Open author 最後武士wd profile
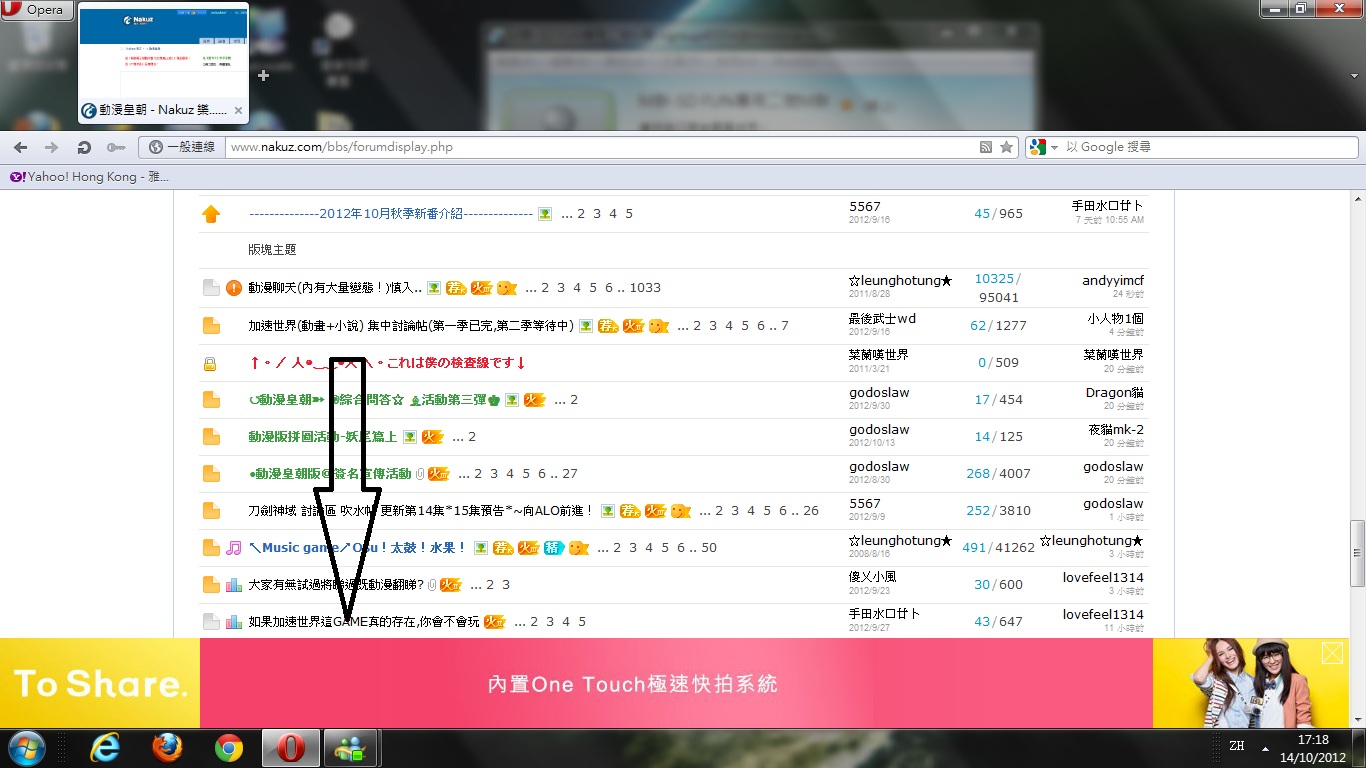Screen dimensions: 1366x768 click(x=882, y=319)
